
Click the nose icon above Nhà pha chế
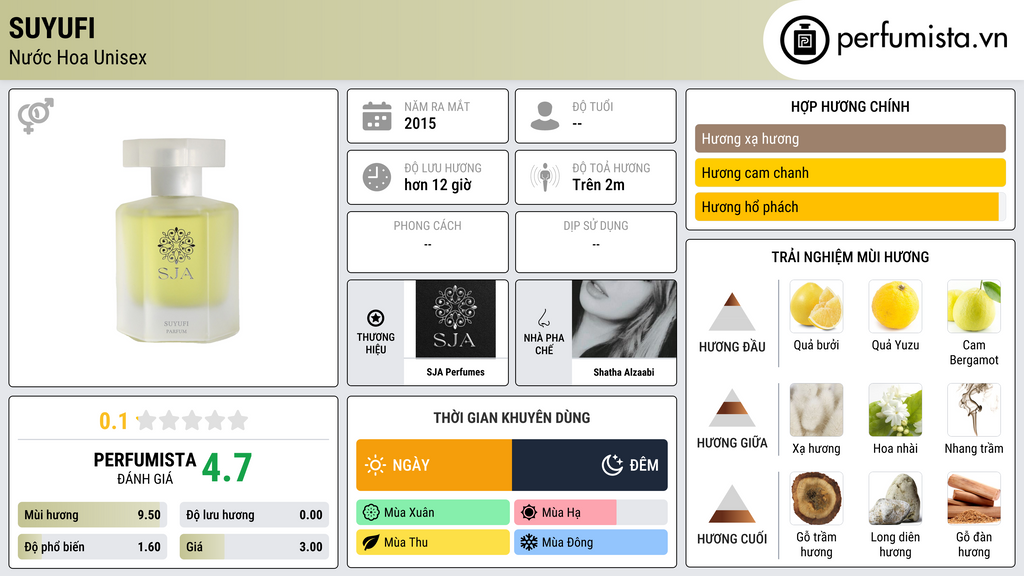pos(543,318)
